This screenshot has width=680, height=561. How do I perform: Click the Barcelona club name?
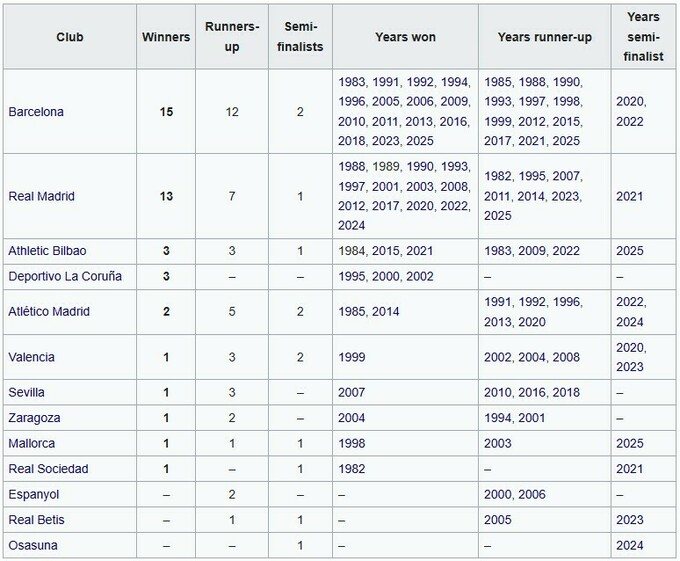pyautogui.click(x=35, y=112)
